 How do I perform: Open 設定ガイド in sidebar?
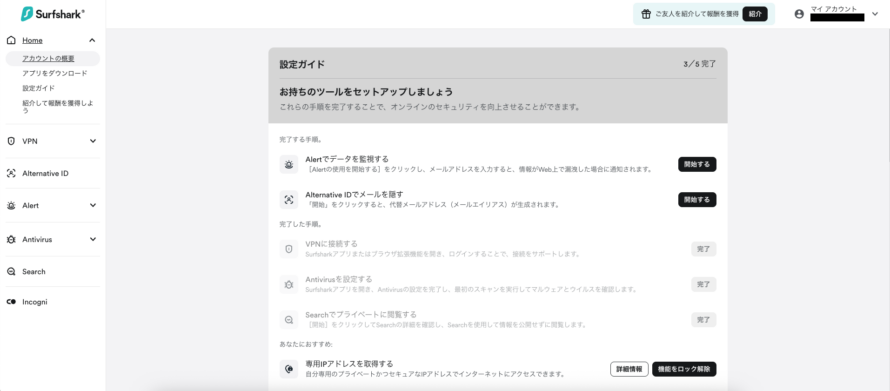(x=39, y=88)
